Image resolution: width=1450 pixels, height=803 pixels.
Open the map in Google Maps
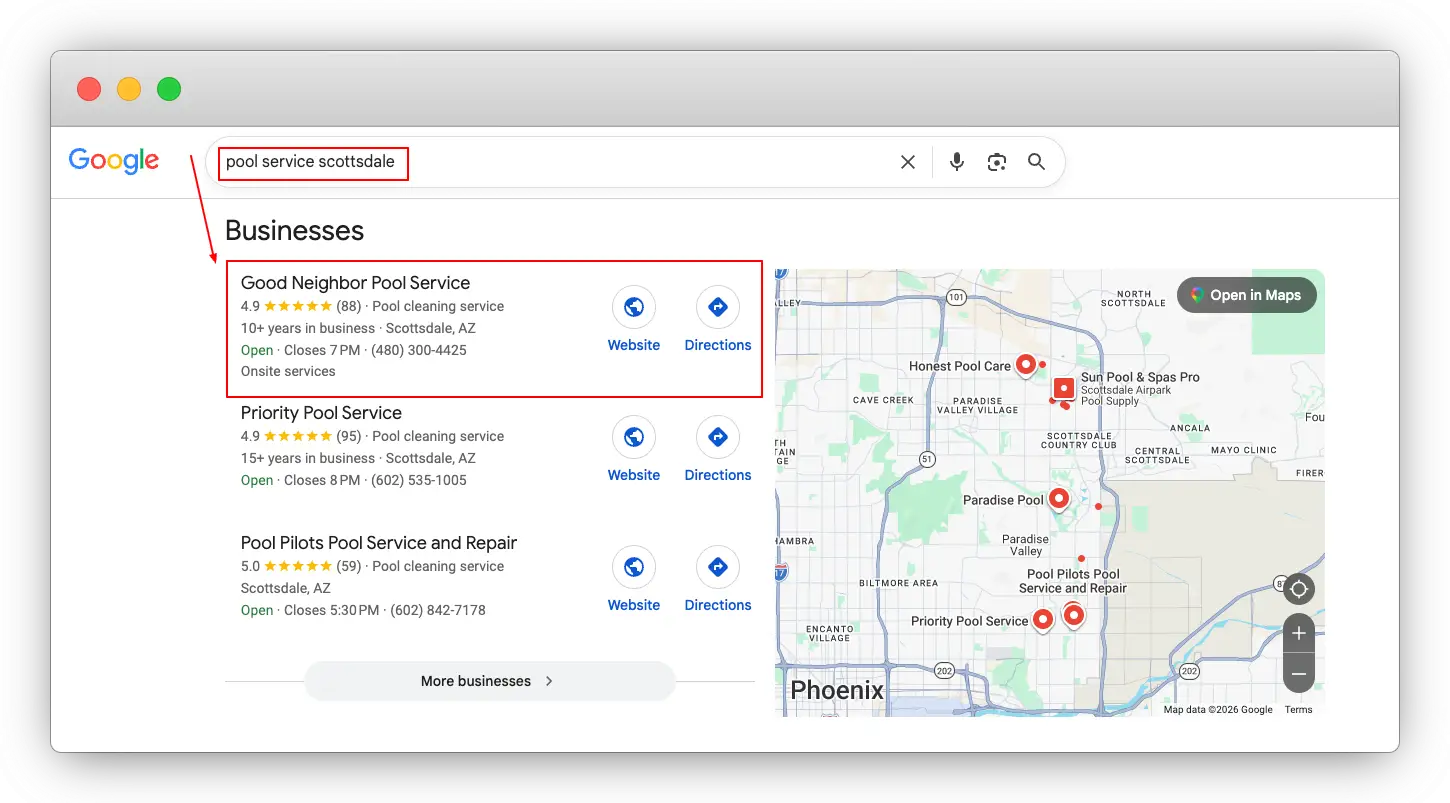[x=1247, y=295]
